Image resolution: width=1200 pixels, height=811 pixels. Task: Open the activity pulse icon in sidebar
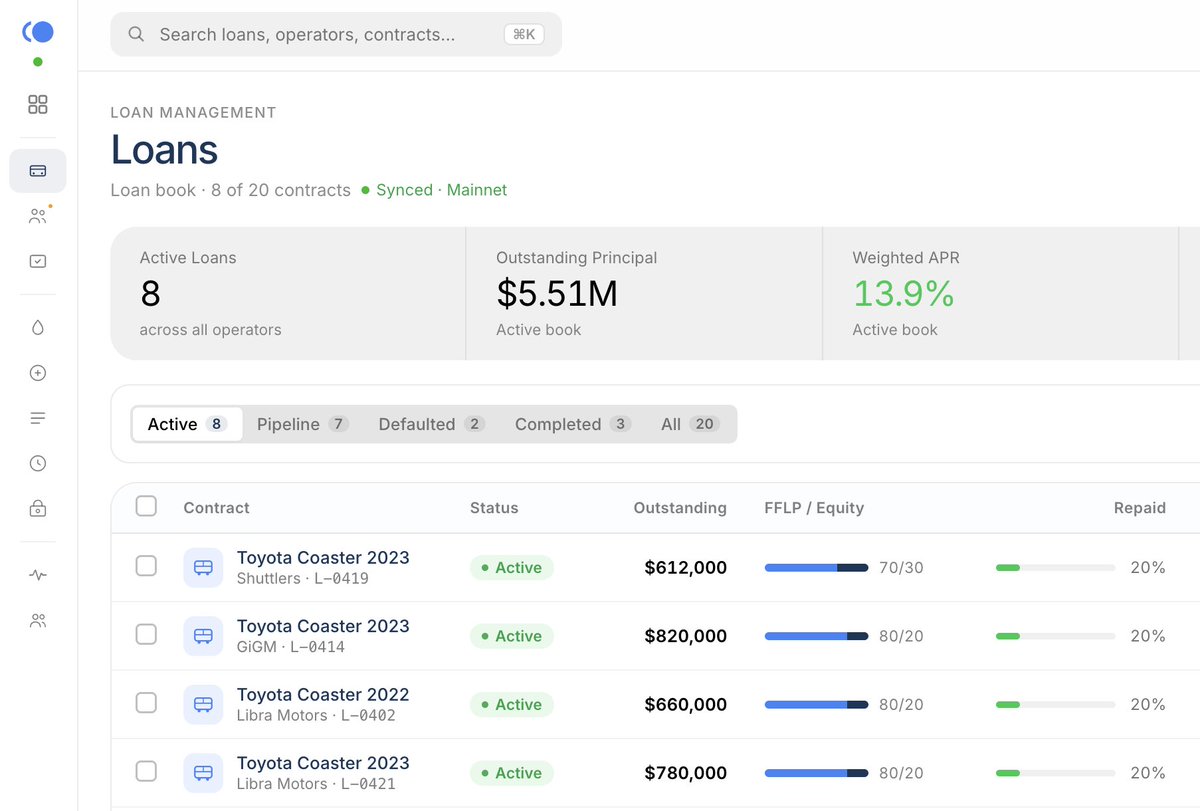point(38,575)
